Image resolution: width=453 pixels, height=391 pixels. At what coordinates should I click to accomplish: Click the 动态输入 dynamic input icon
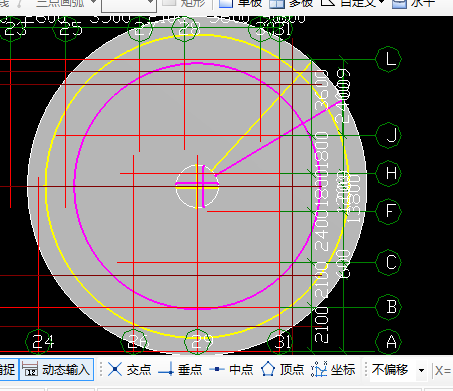pyautogui.click(x=30, y=370)
